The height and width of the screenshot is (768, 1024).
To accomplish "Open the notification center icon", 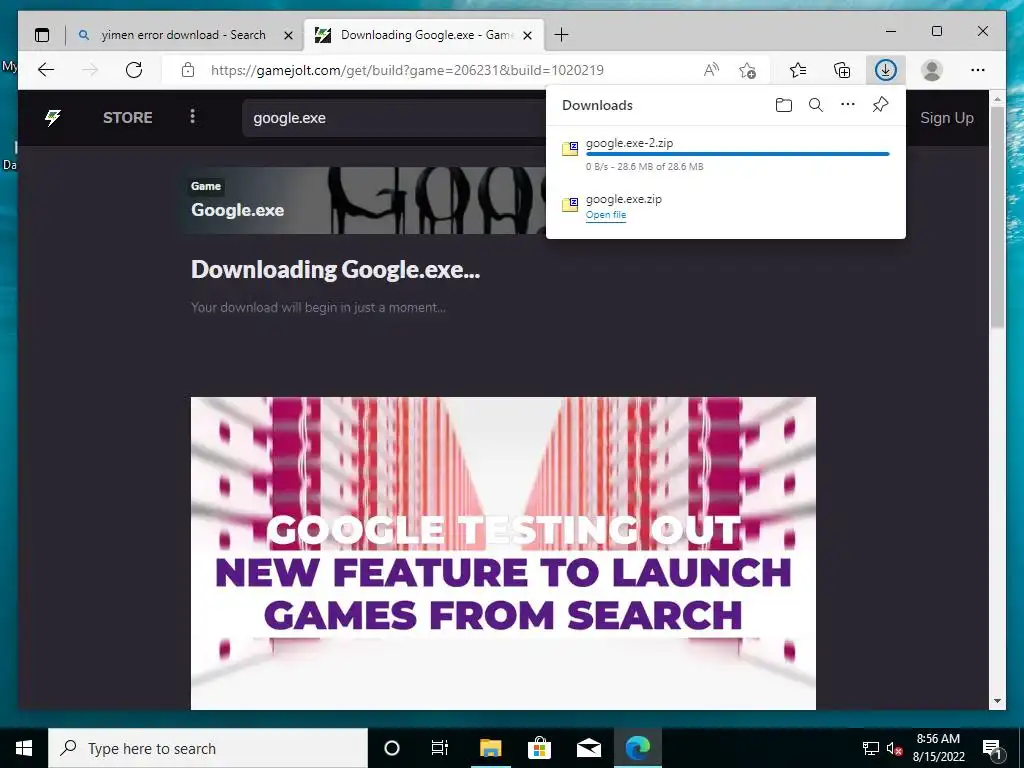I will pos(992,748).
